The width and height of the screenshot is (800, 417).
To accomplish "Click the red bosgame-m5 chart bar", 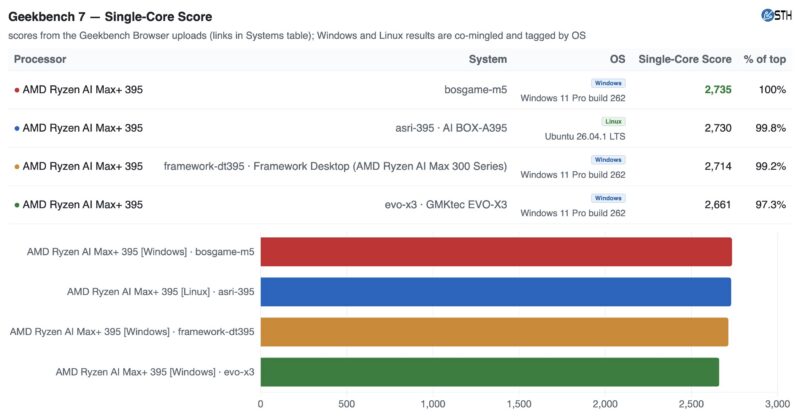I will coord(496,252).
